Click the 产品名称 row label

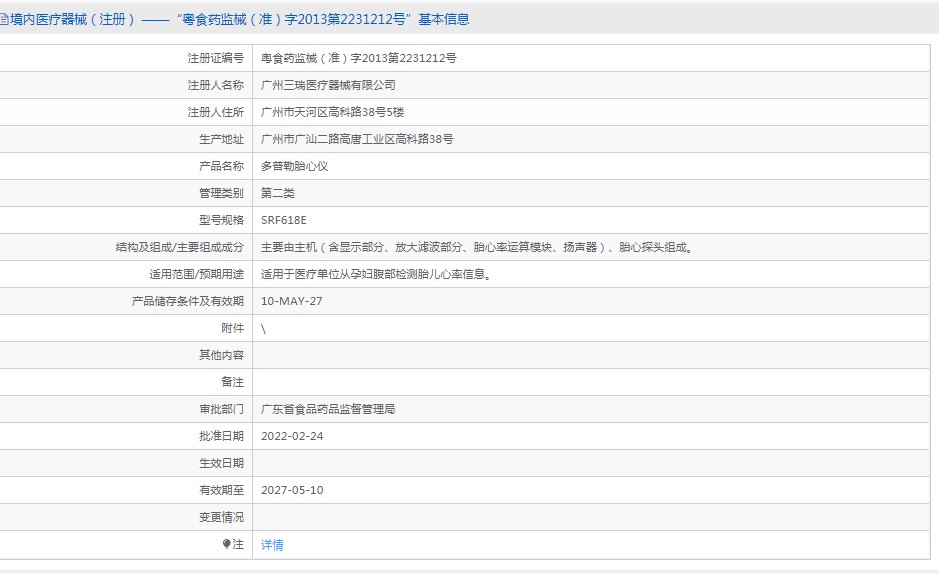click(222, 166)
